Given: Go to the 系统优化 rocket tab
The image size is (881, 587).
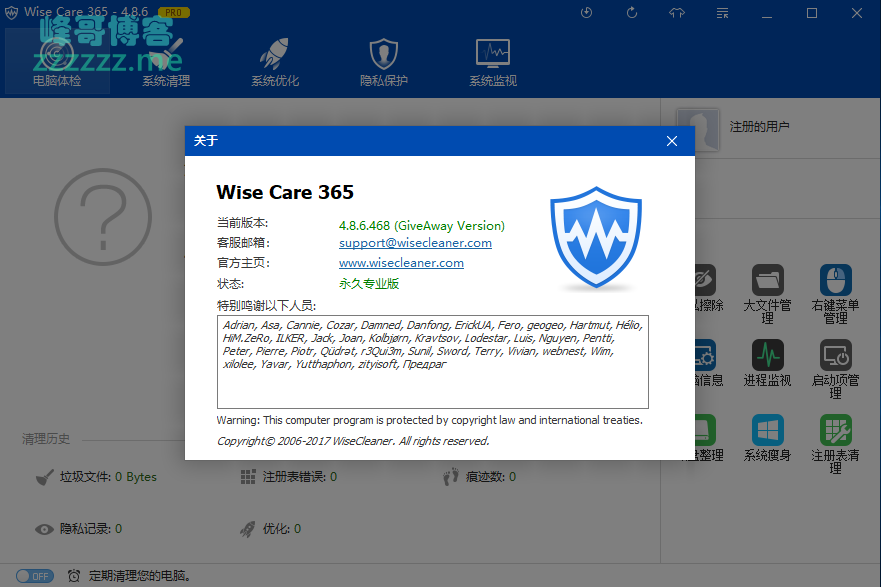Looking at the screenshot, I should (275, 61).
